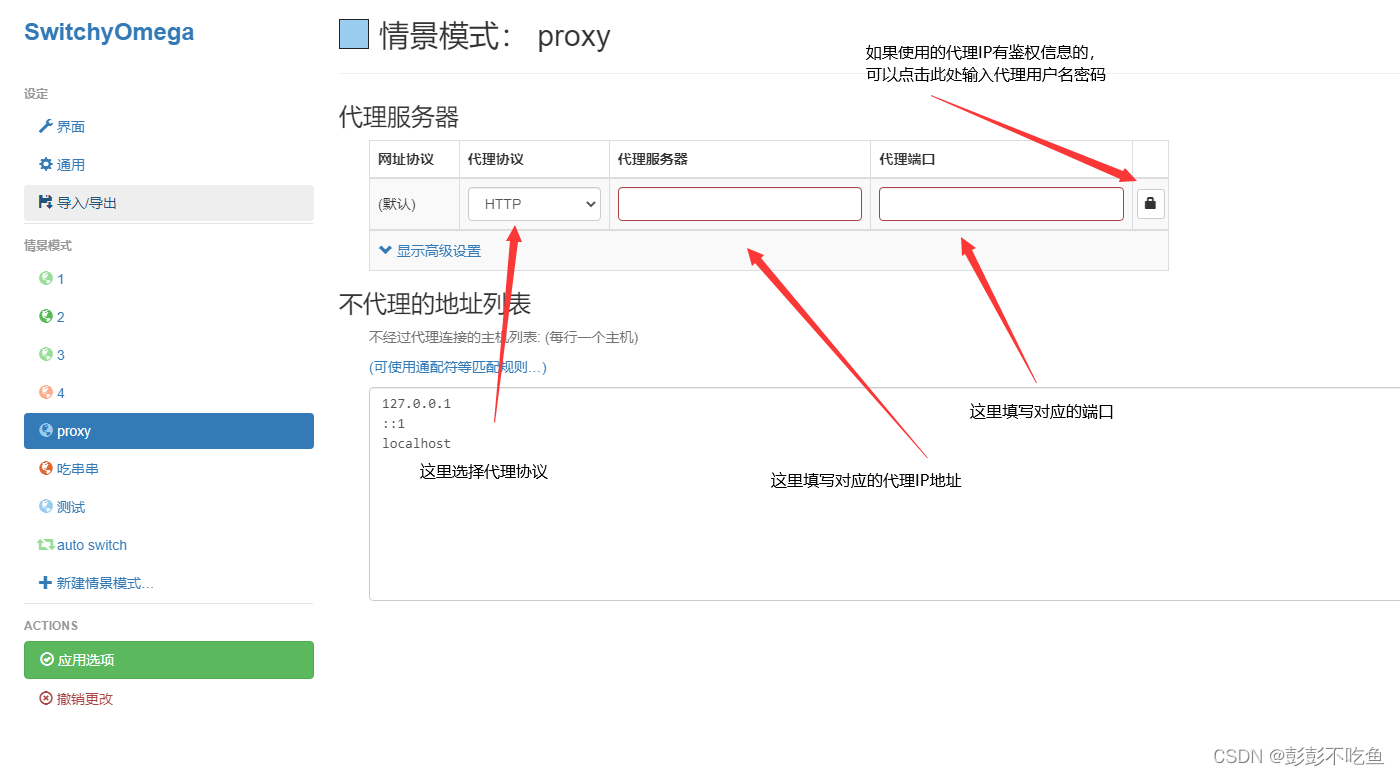The height and width of the screenshot is (776, 1400).
Task: Click the 应用选项 green apply button
Action: pyautogui.click(x=168, y=660)
